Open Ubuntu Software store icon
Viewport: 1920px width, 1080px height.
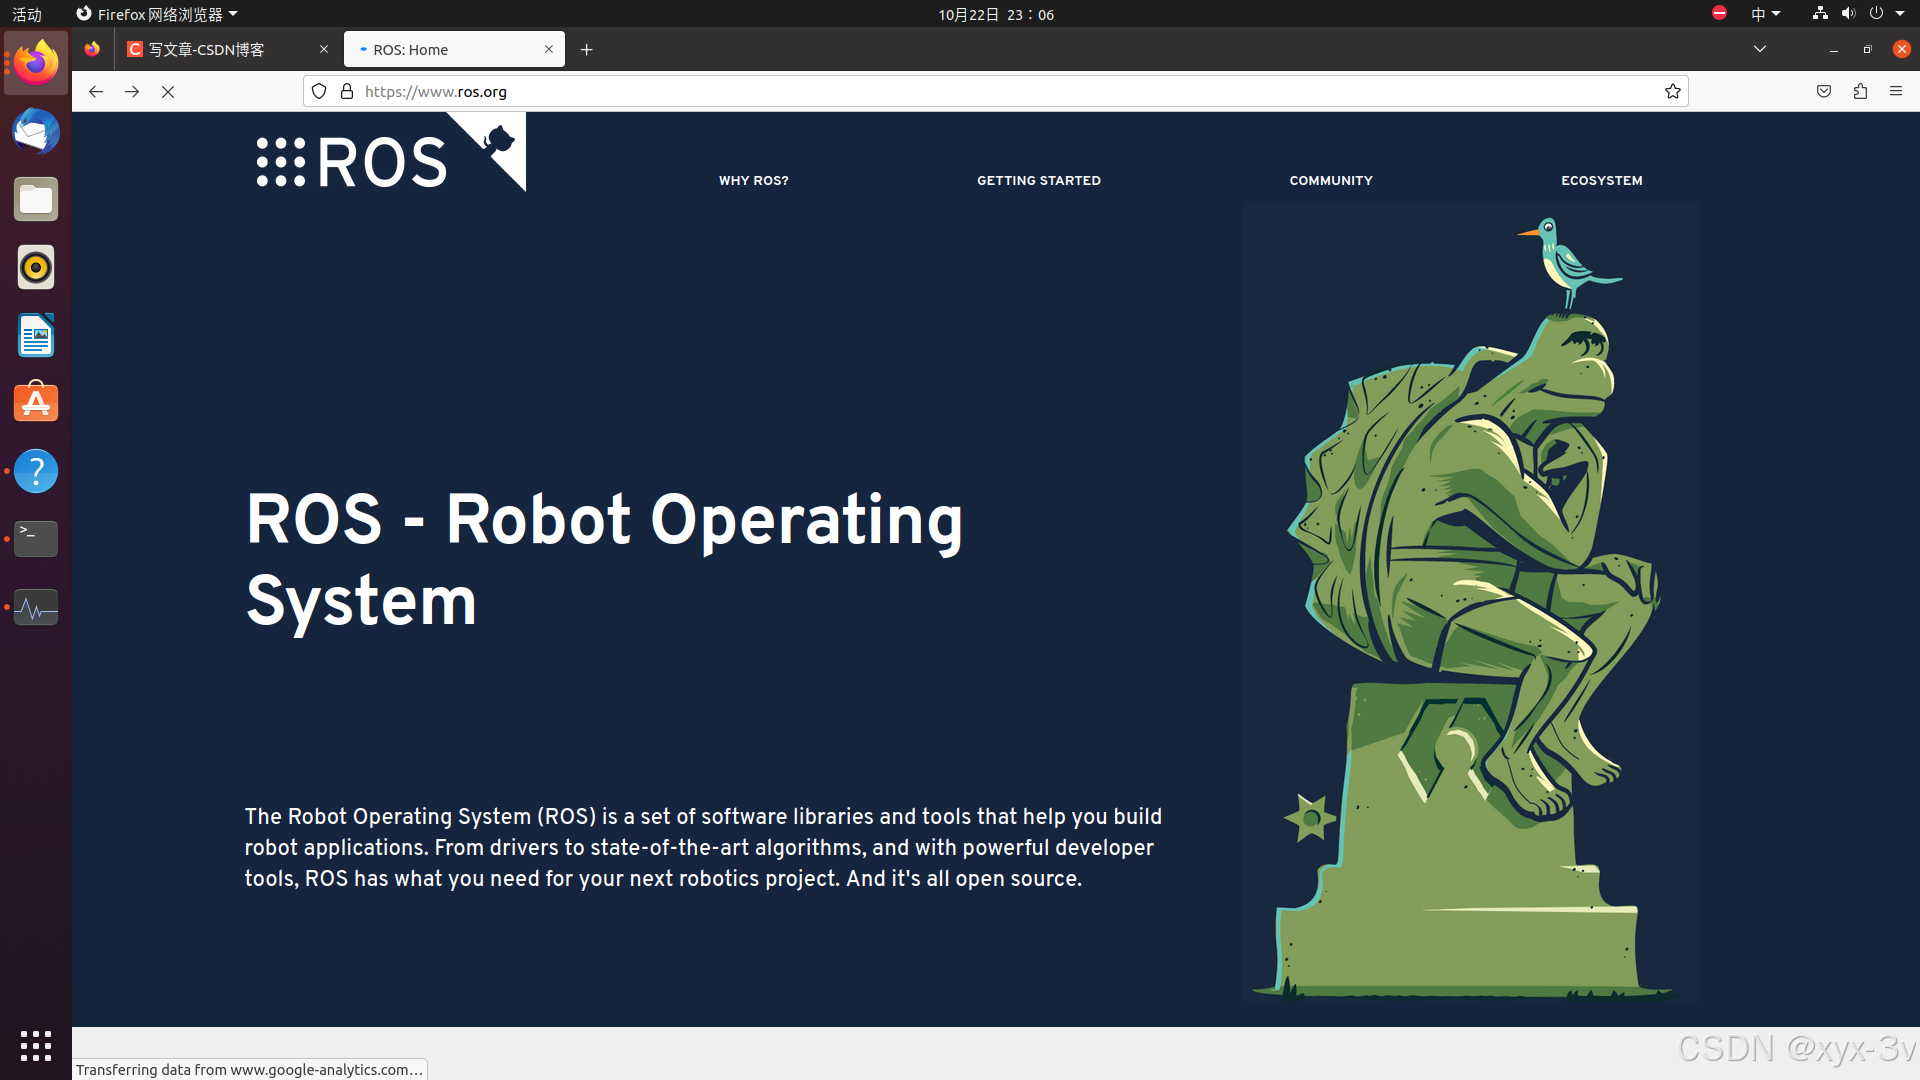click(36, 403)
